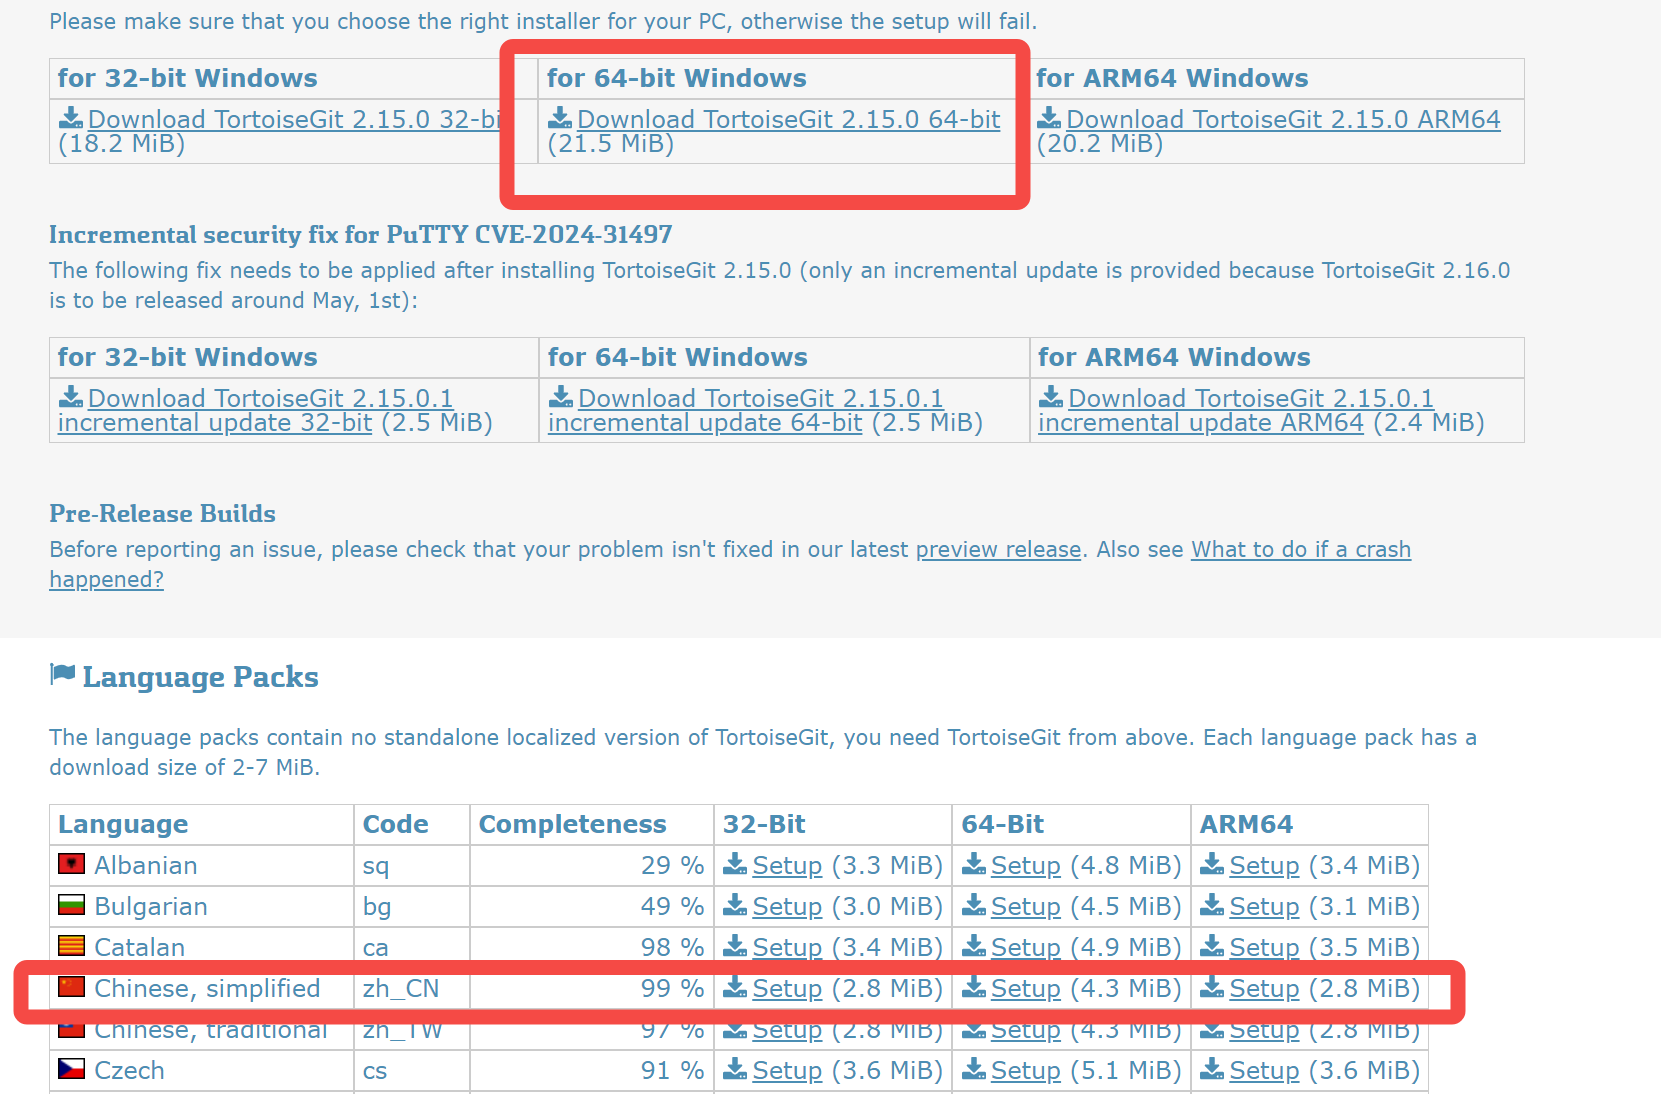Click the Catalan flag icon
The width and height of the screenshot is (1661, 1094).
(x=71, y=945)
